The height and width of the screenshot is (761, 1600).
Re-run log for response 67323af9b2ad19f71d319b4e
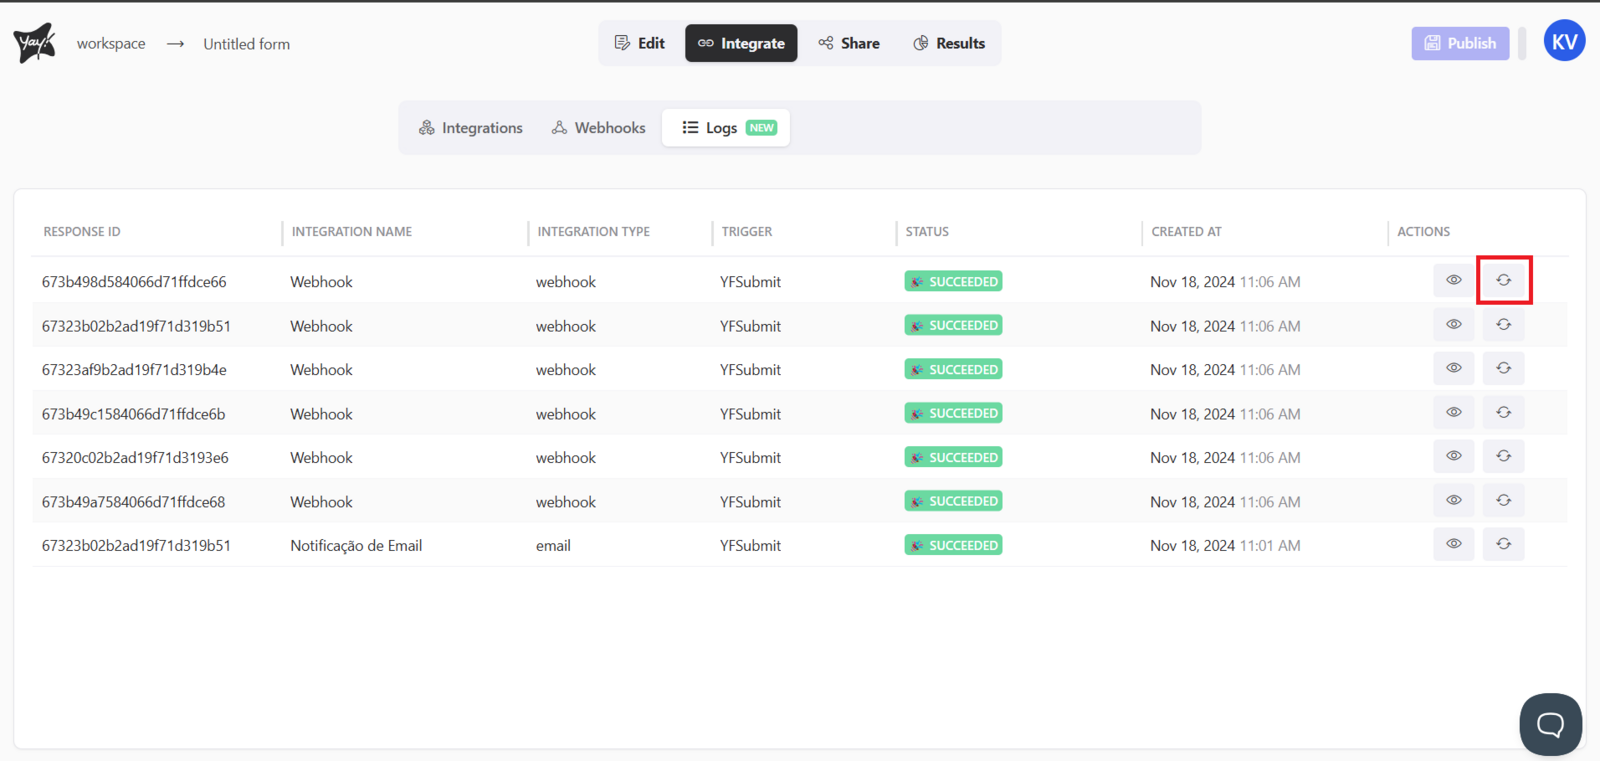[1503, 369]
